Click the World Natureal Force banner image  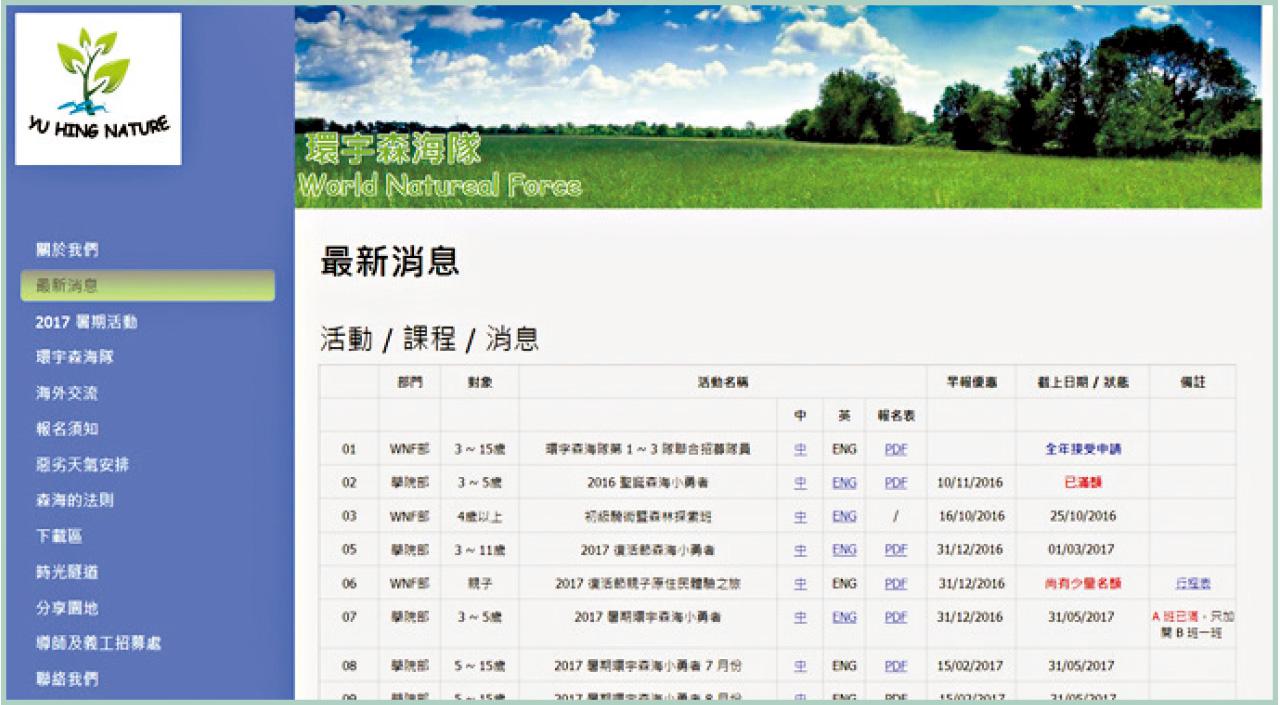point(777,107)
